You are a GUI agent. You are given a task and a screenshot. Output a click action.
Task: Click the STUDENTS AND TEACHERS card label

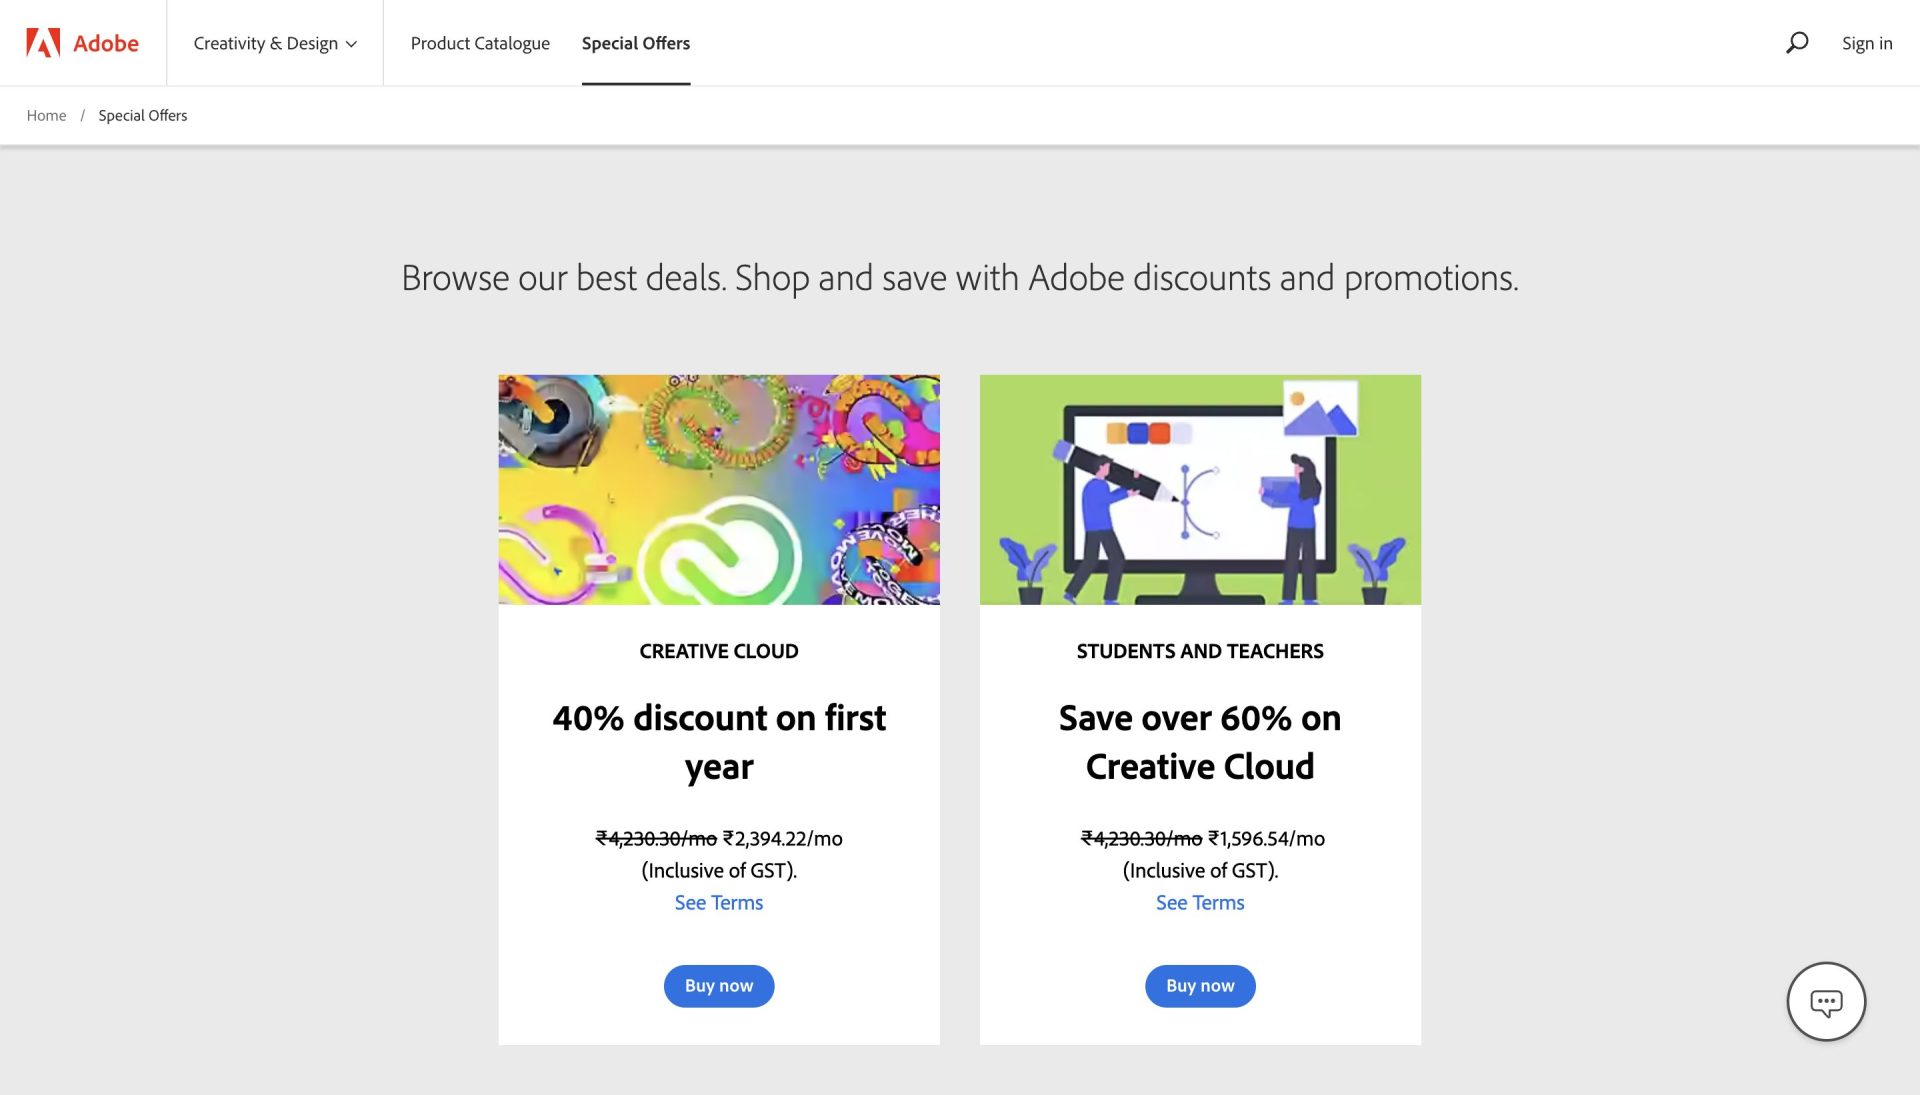(x=1200, y=651)
